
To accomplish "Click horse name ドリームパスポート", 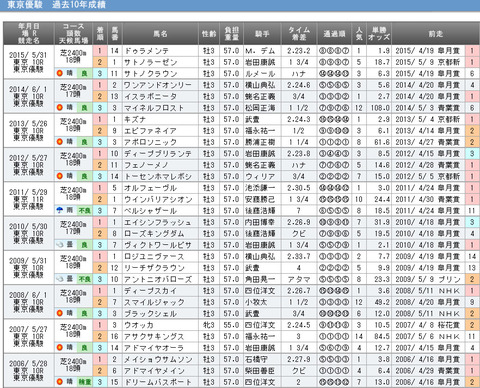I will (158, 382).
